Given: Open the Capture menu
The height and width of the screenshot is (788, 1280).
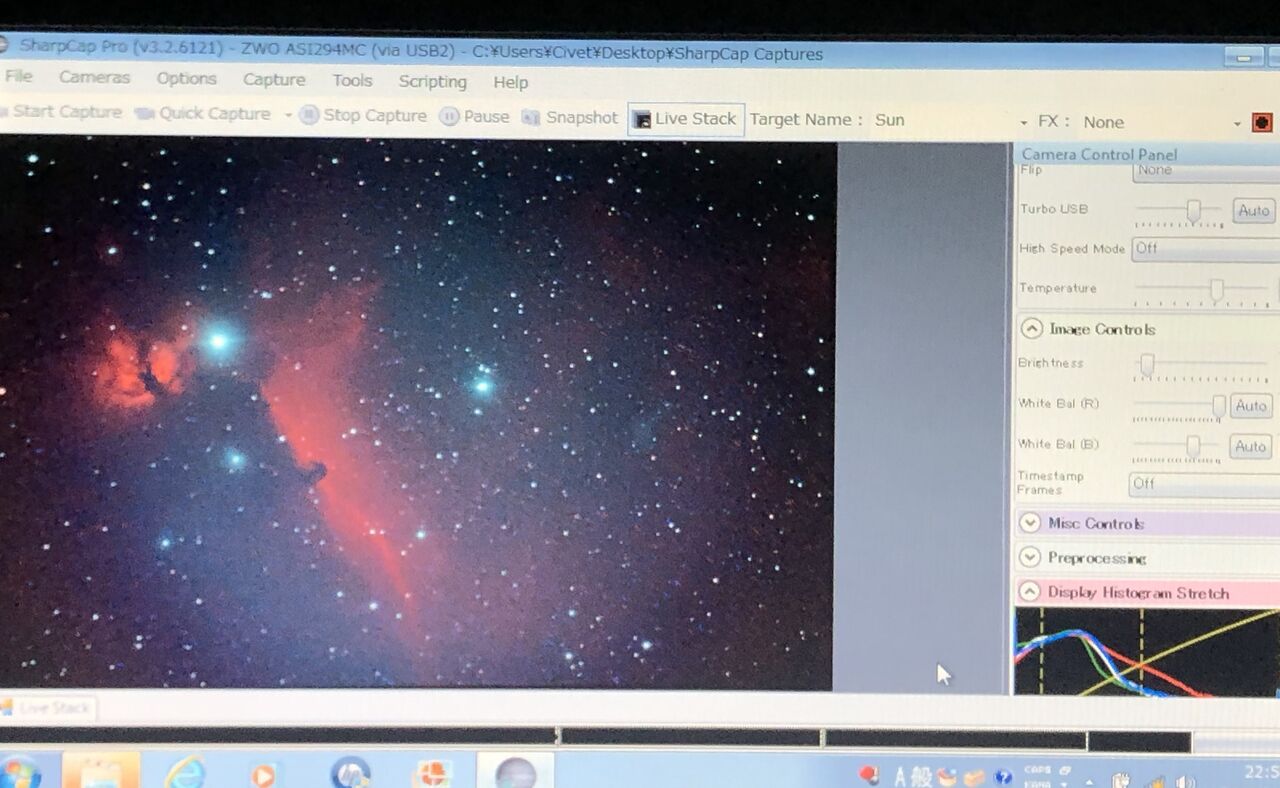Looking at the screenshot, I should [274, 80].
